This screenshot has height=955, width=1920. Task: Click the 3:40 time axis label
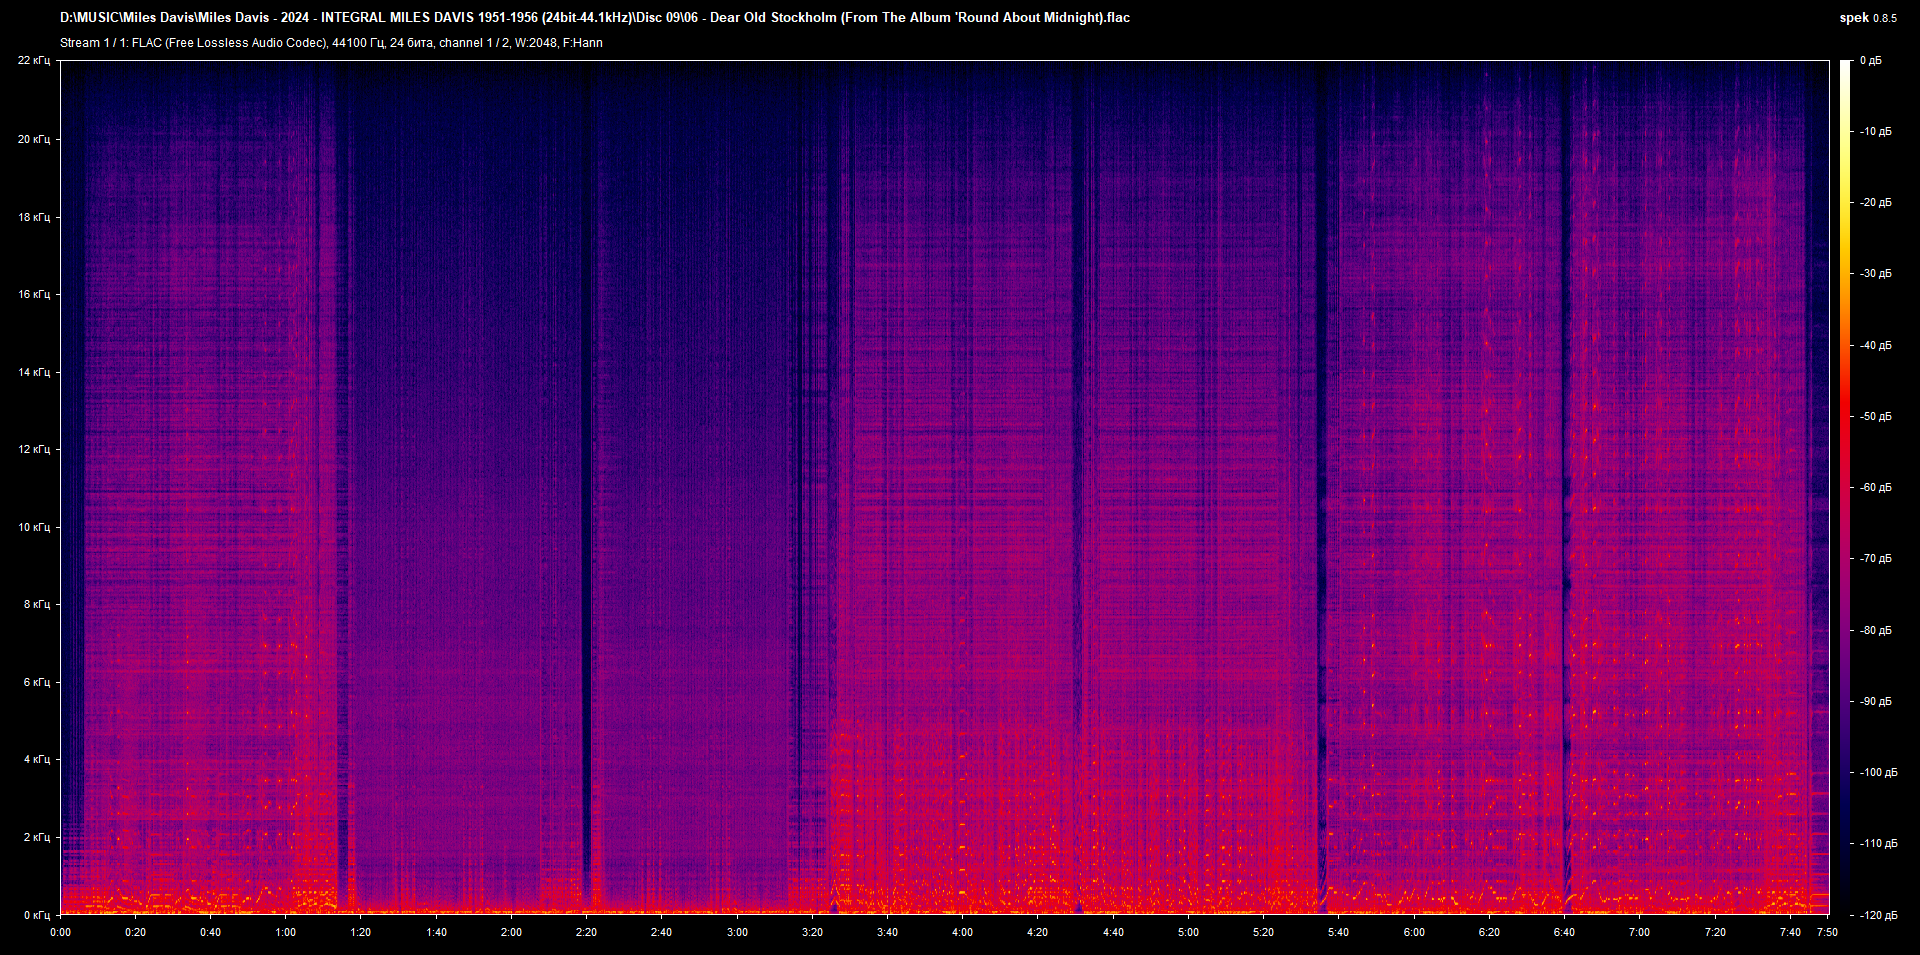(x=887, y=932)
